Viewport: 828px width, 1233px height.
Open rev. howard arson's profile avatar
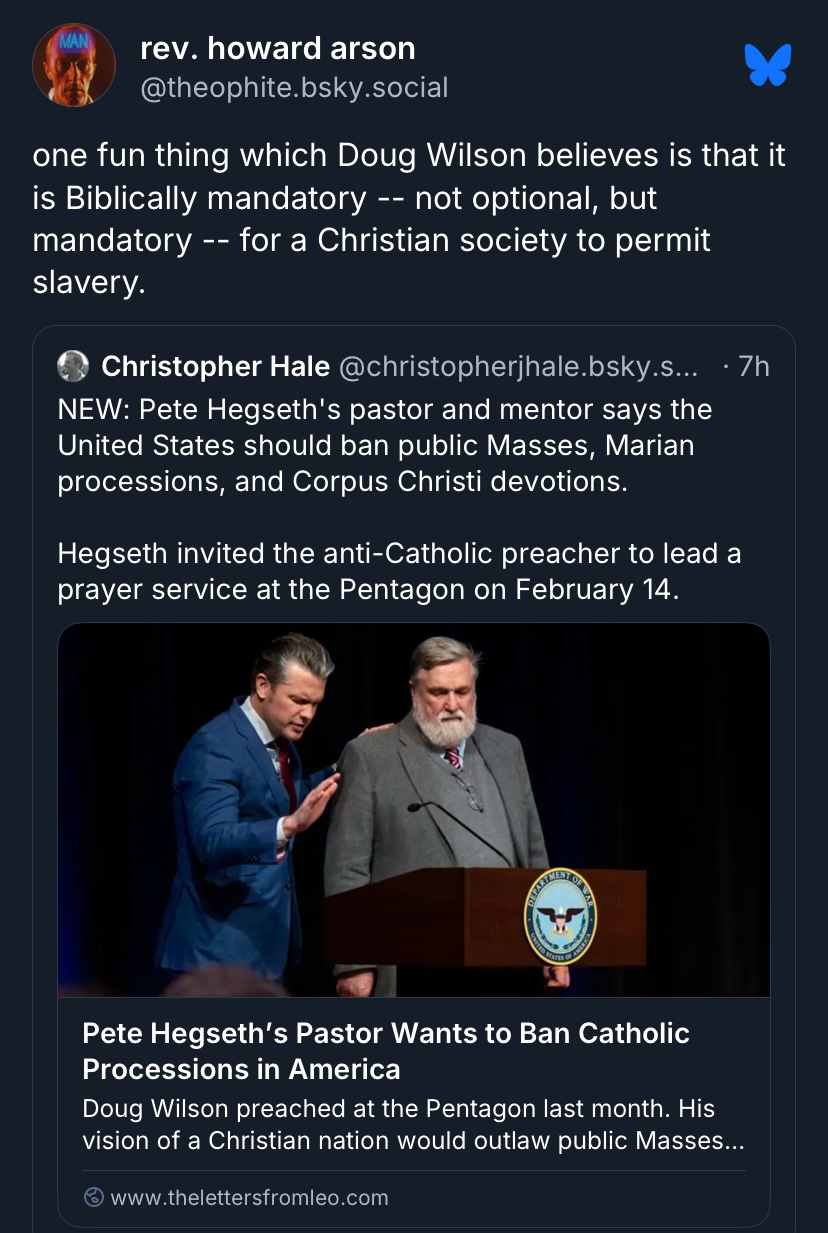pos(73,65)
